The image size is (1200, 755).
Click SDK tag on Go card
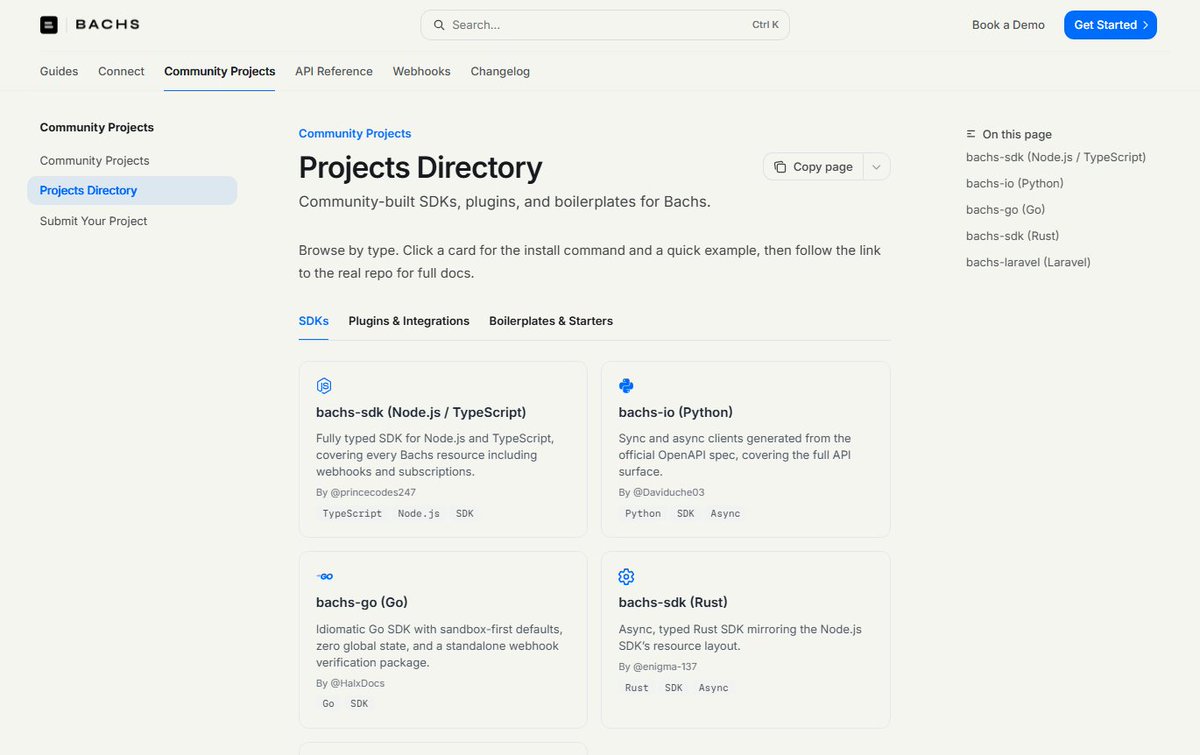360,703
